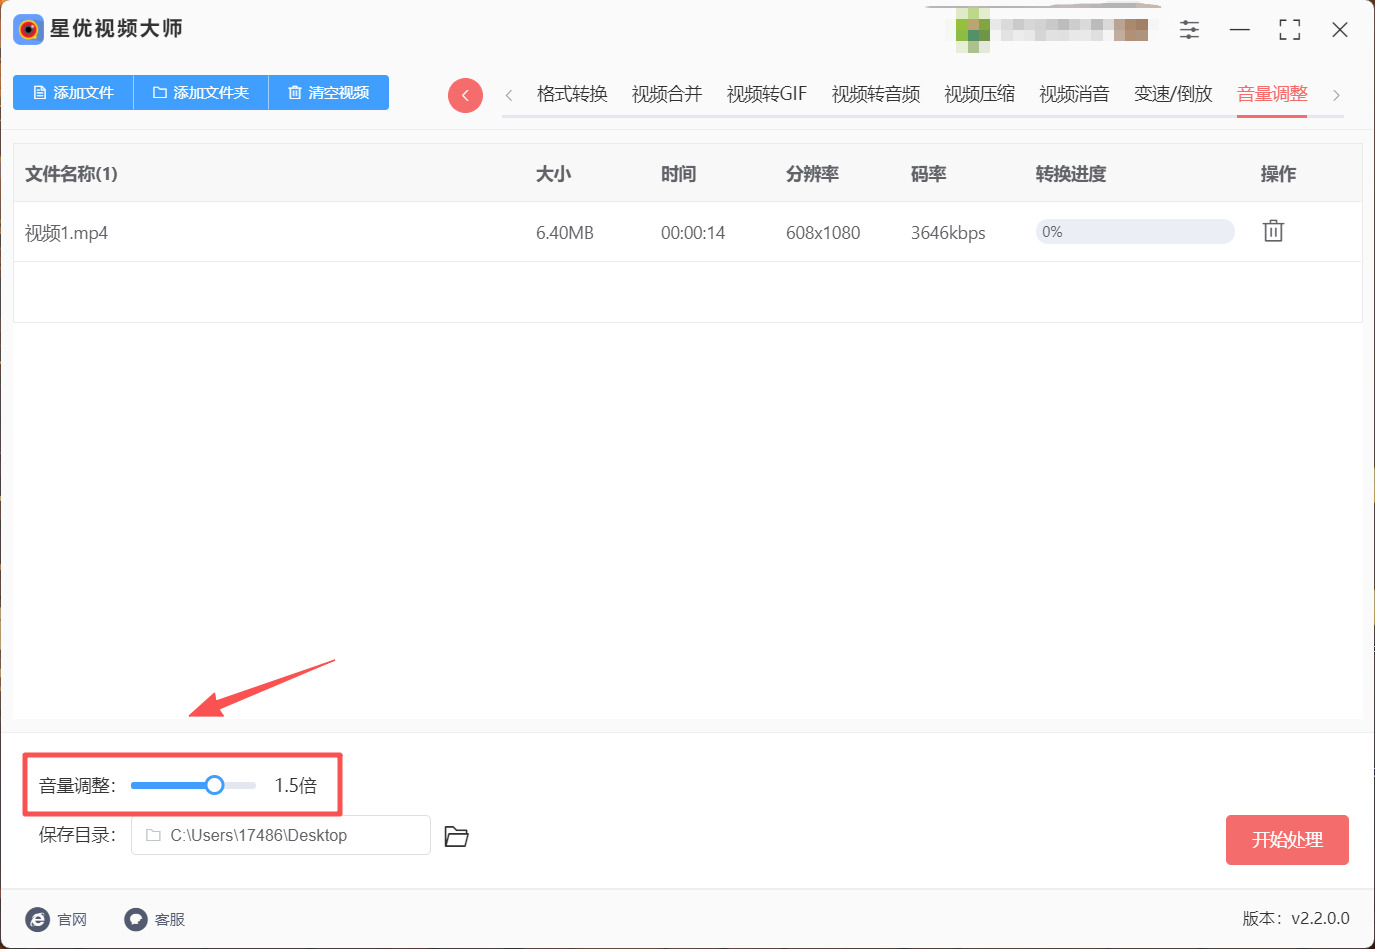Click the 6.40MB size value
Screen dimensions: 1375x949
tap(565, 233)
